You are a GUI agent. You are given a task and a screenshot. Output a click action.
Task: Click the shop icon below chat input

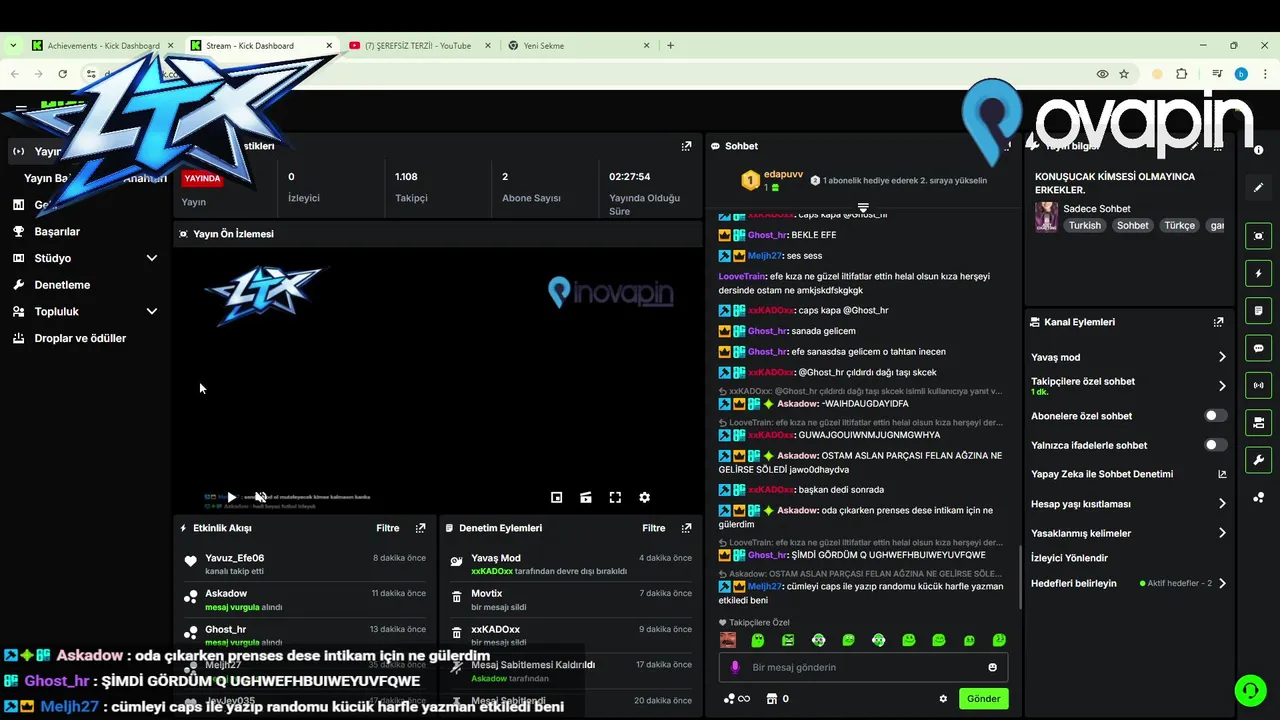tap(772, 699)
